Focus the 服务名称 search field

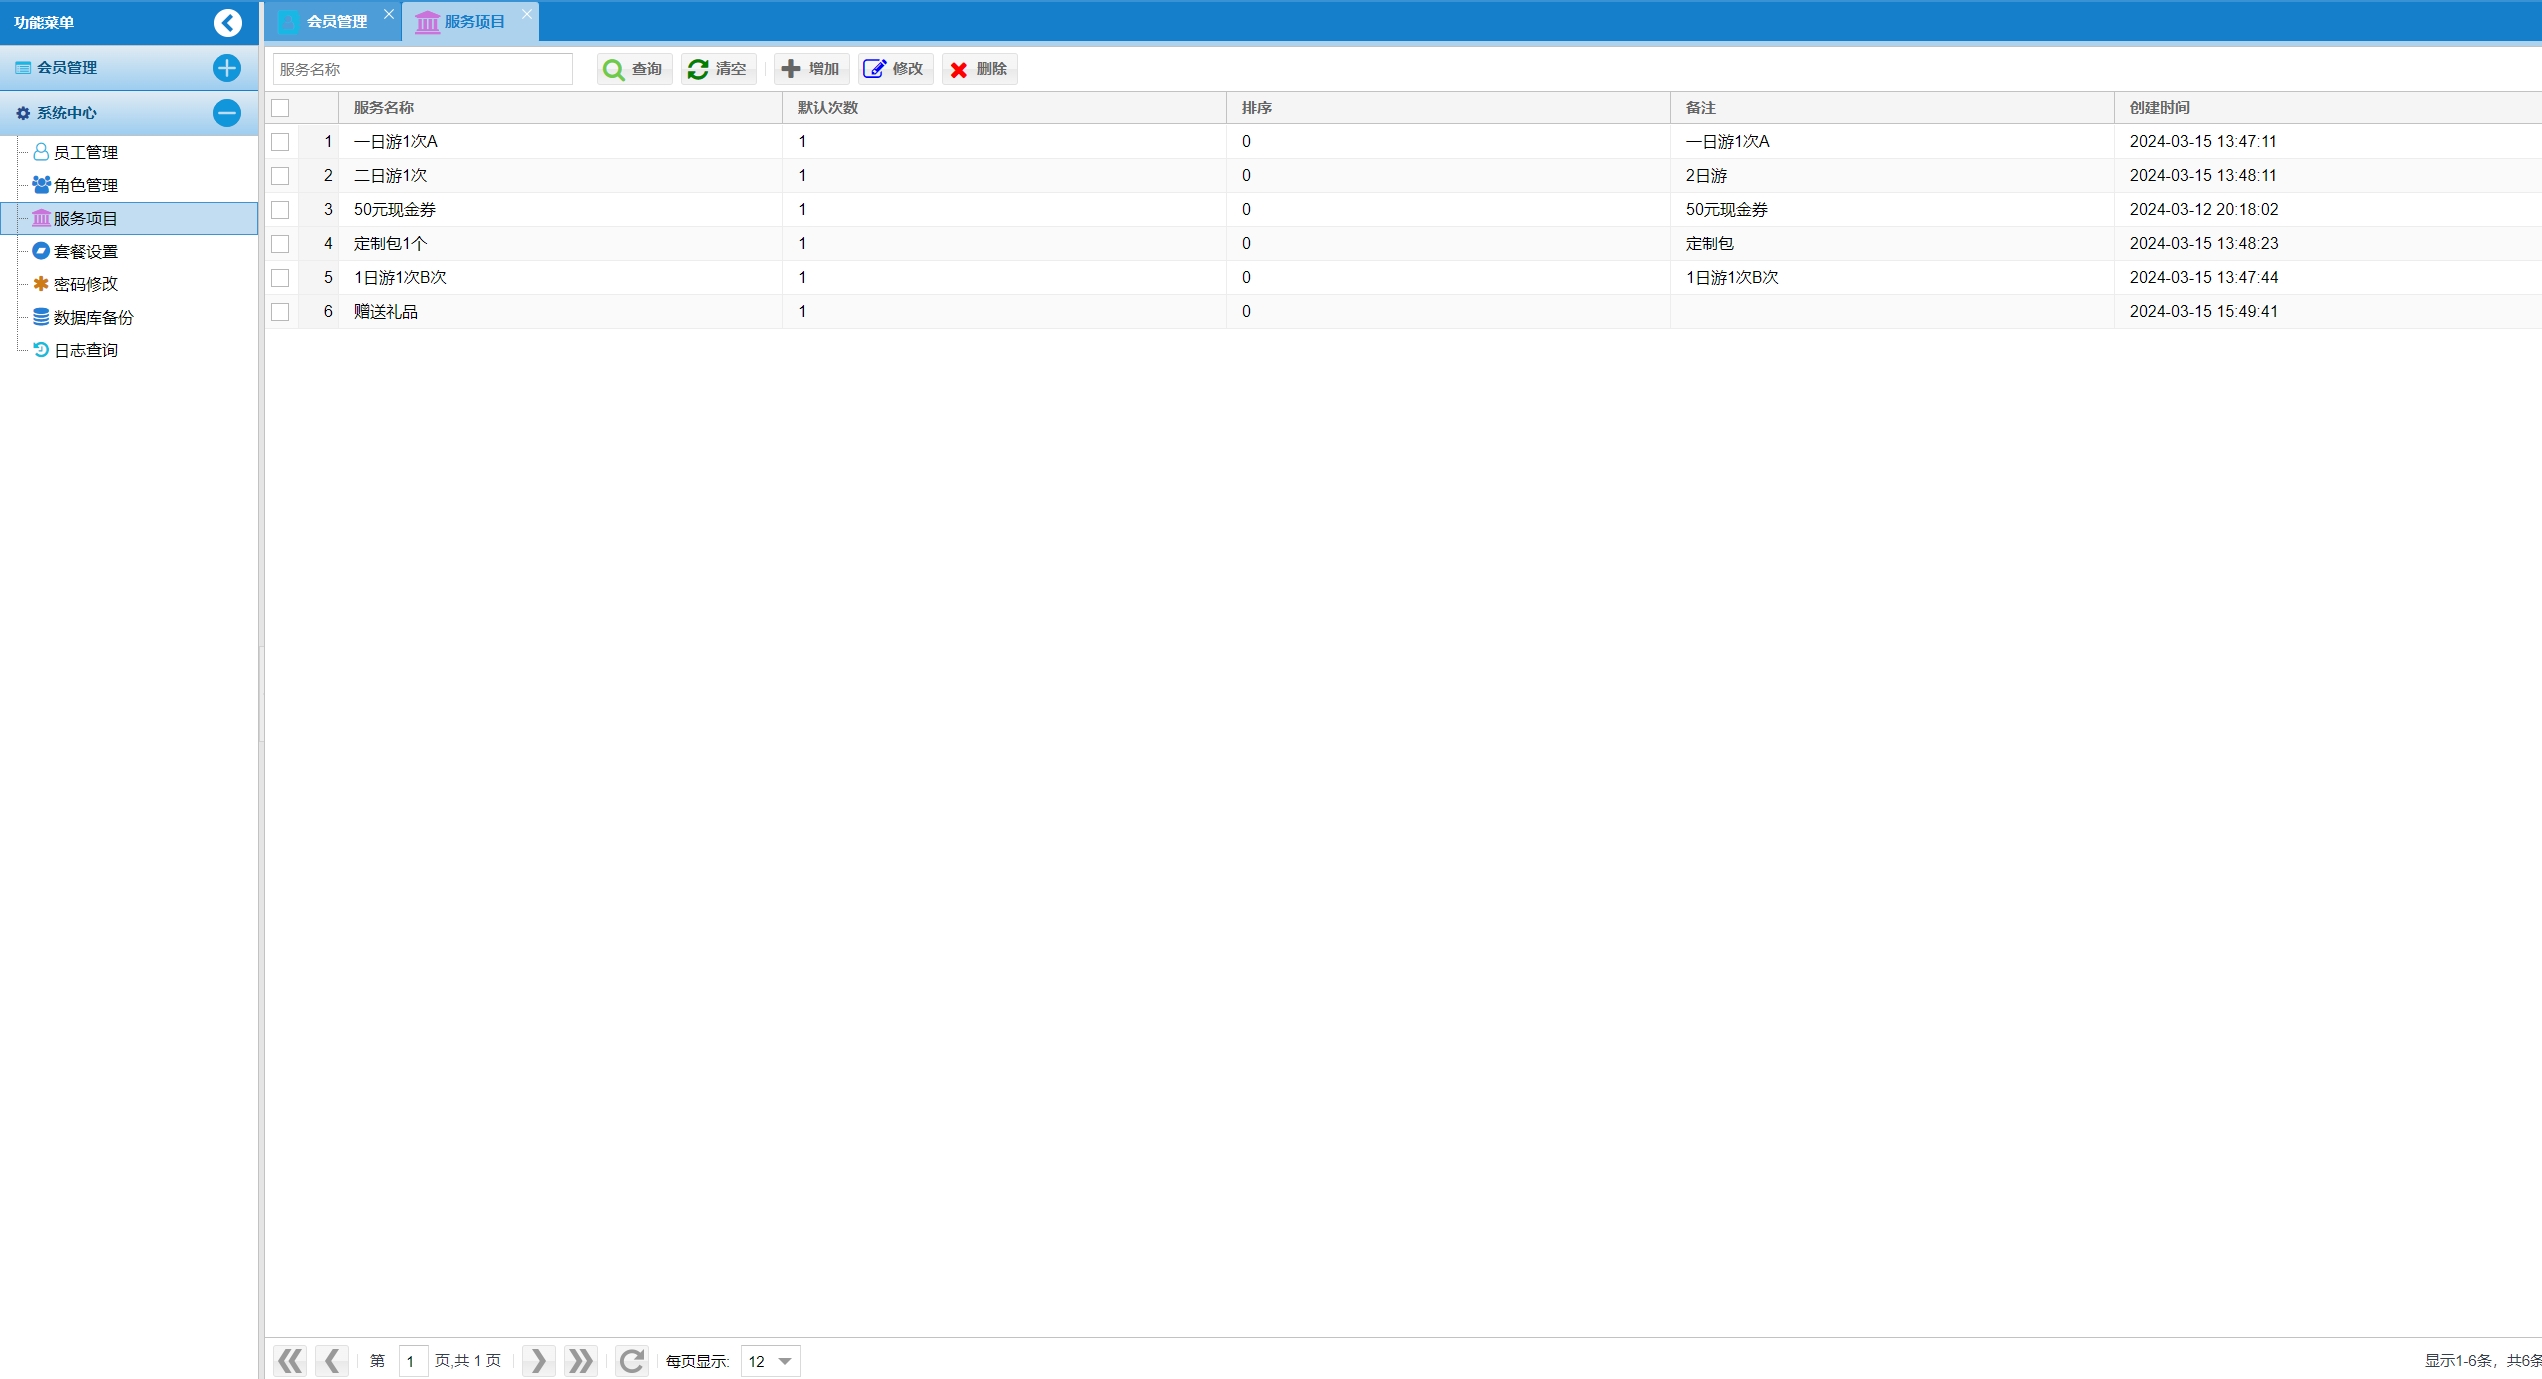423,69
